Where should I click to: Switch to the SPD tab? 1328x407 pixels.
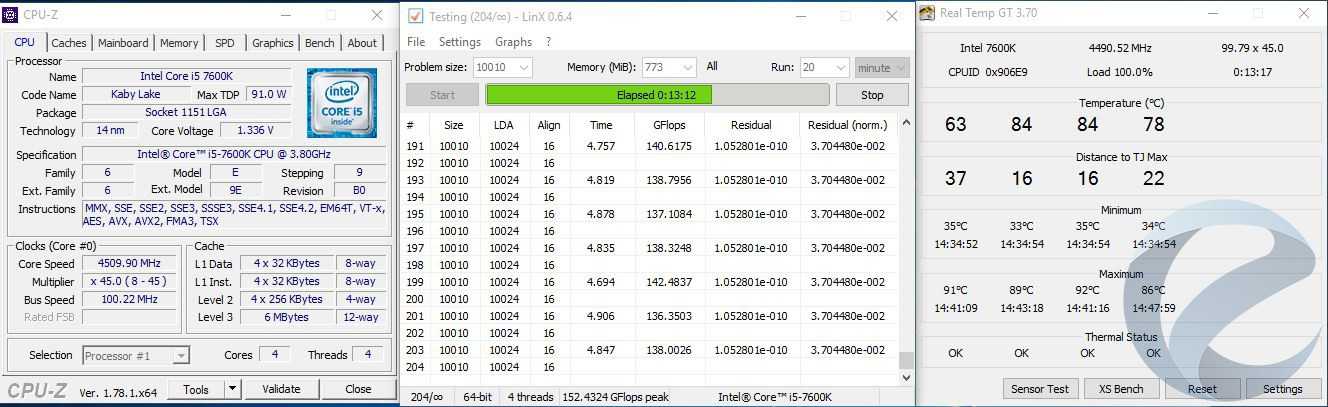225,43
